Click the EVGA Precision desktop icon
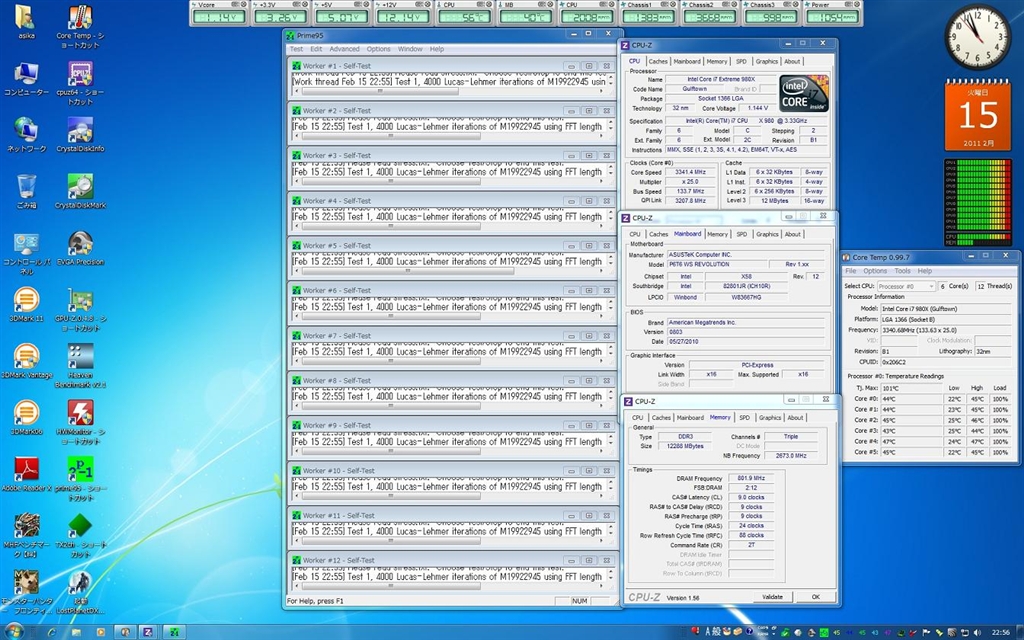1024x640 pixels. coord(81,245)
